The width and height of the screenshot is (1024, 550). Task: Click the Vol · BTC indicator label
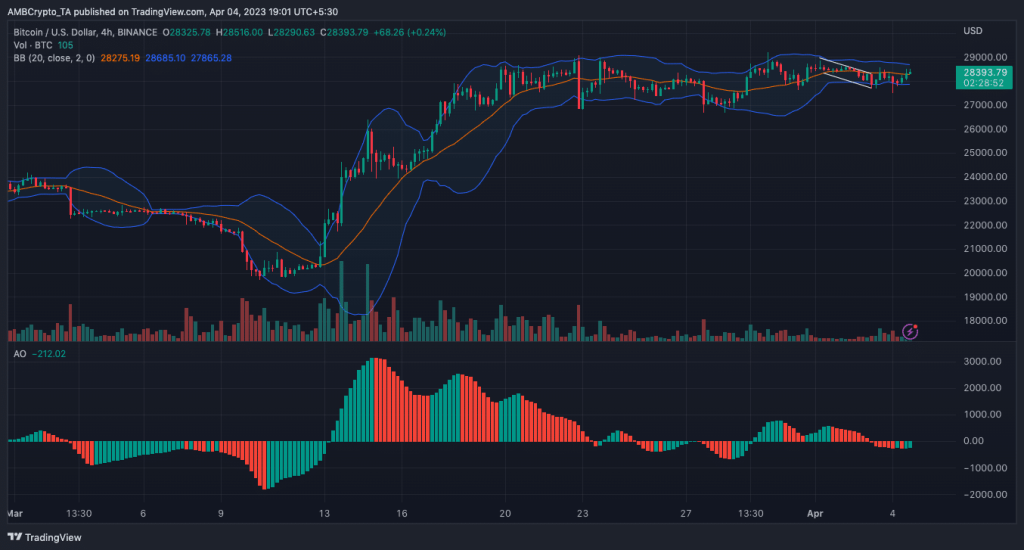pos(30,46)
